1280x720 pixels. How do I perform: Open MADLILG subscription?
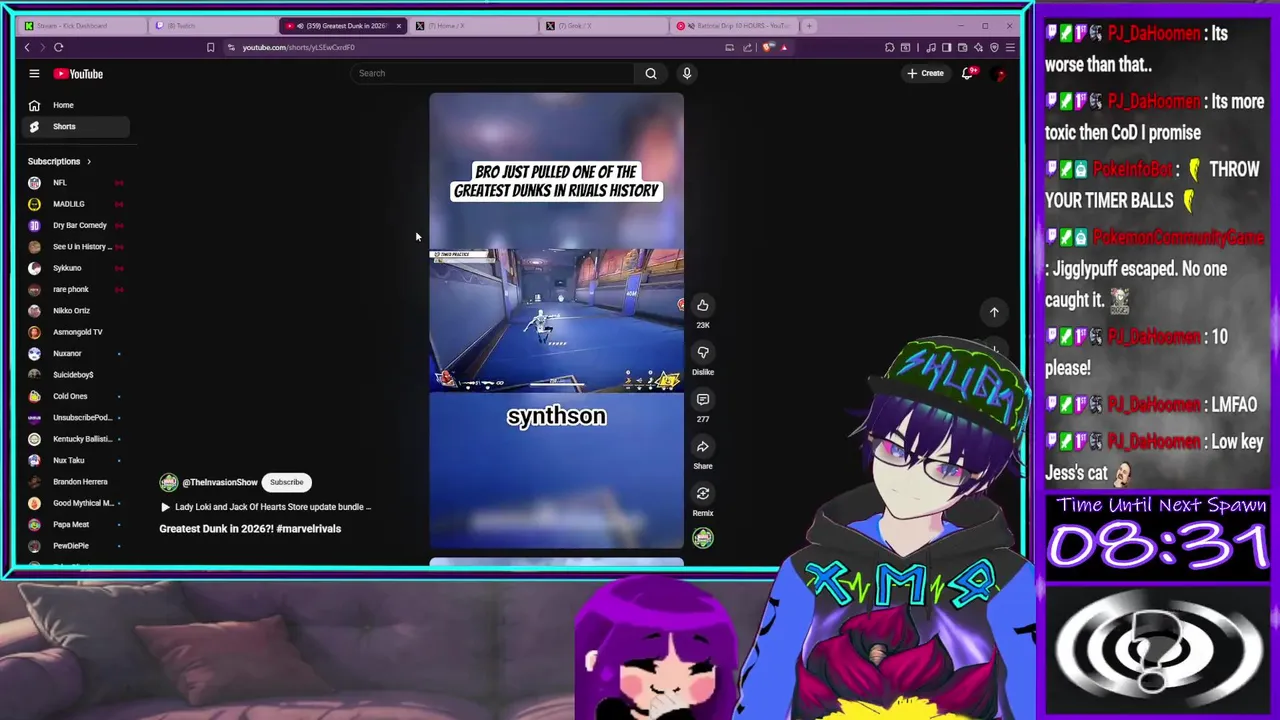(x=75, y=204)
